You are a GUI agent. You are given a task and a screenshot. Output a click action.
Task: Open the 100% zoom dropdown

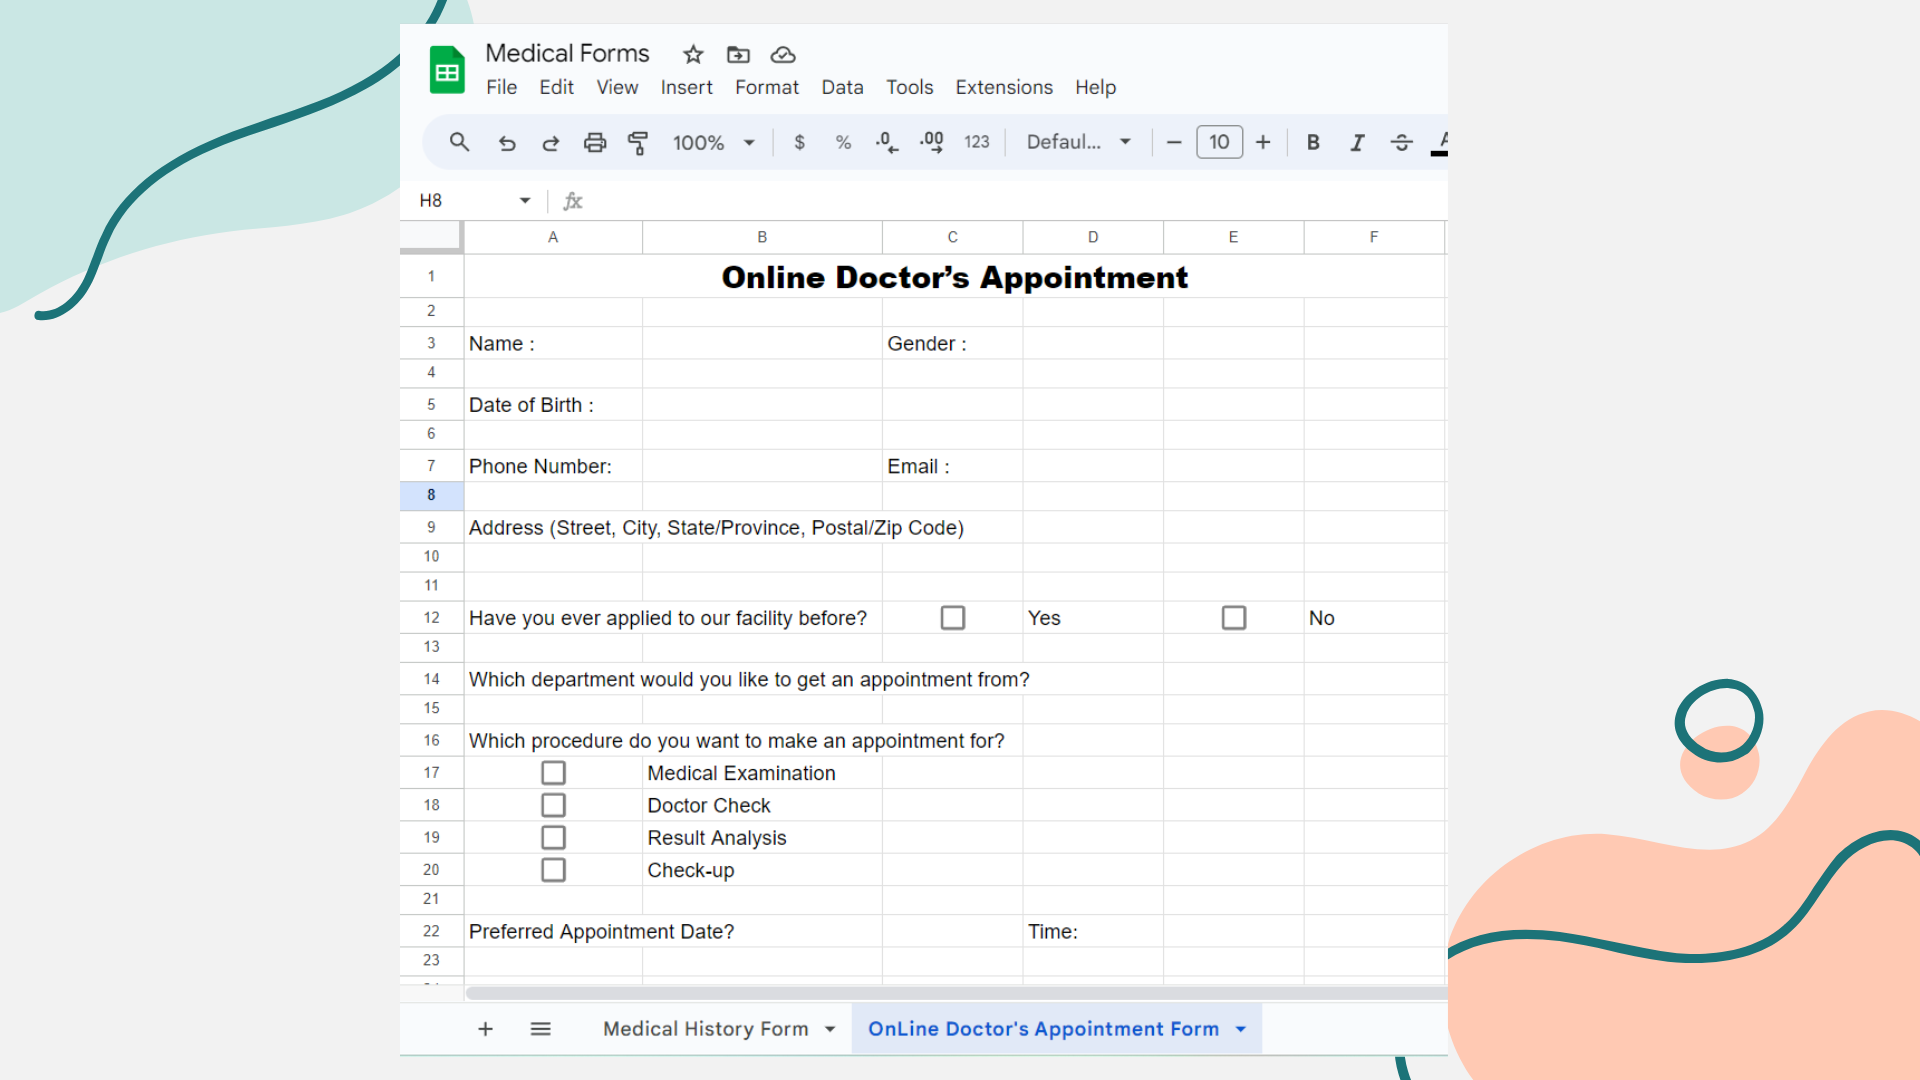[x=713, y=143]
